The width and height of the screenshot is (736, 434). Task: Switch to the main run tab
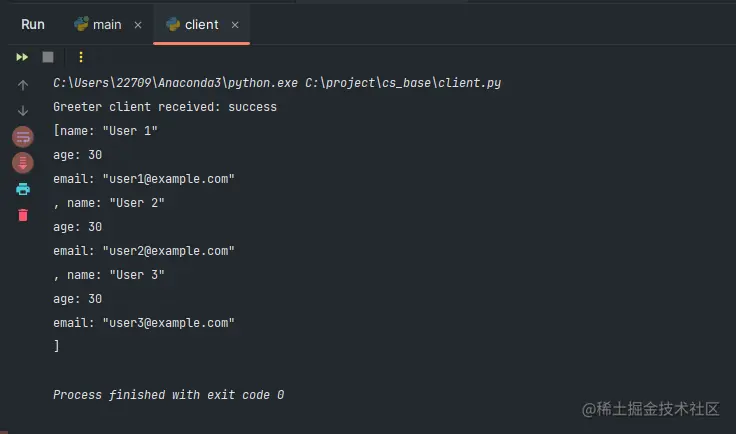pyautogui.click(x=107, y=24)
